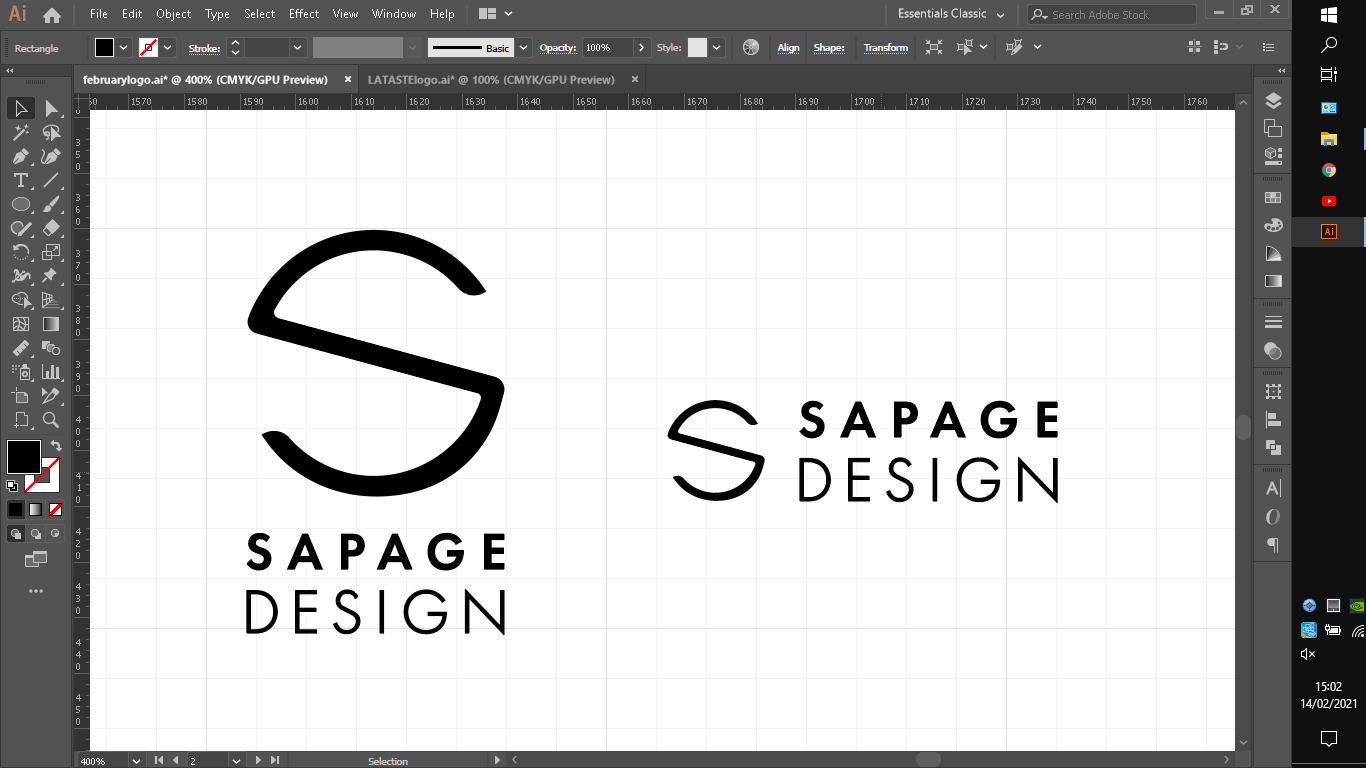Image resolution: width=1366 pixels, height=768 pixels.
Task: Change the screen mode
Action: coord(36,559)
